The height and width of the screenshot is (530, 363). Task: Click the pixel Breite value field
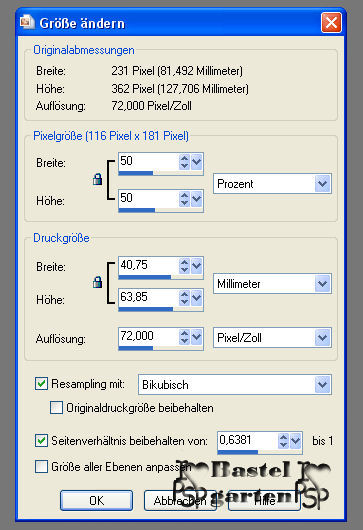click(x=148, y=161)
